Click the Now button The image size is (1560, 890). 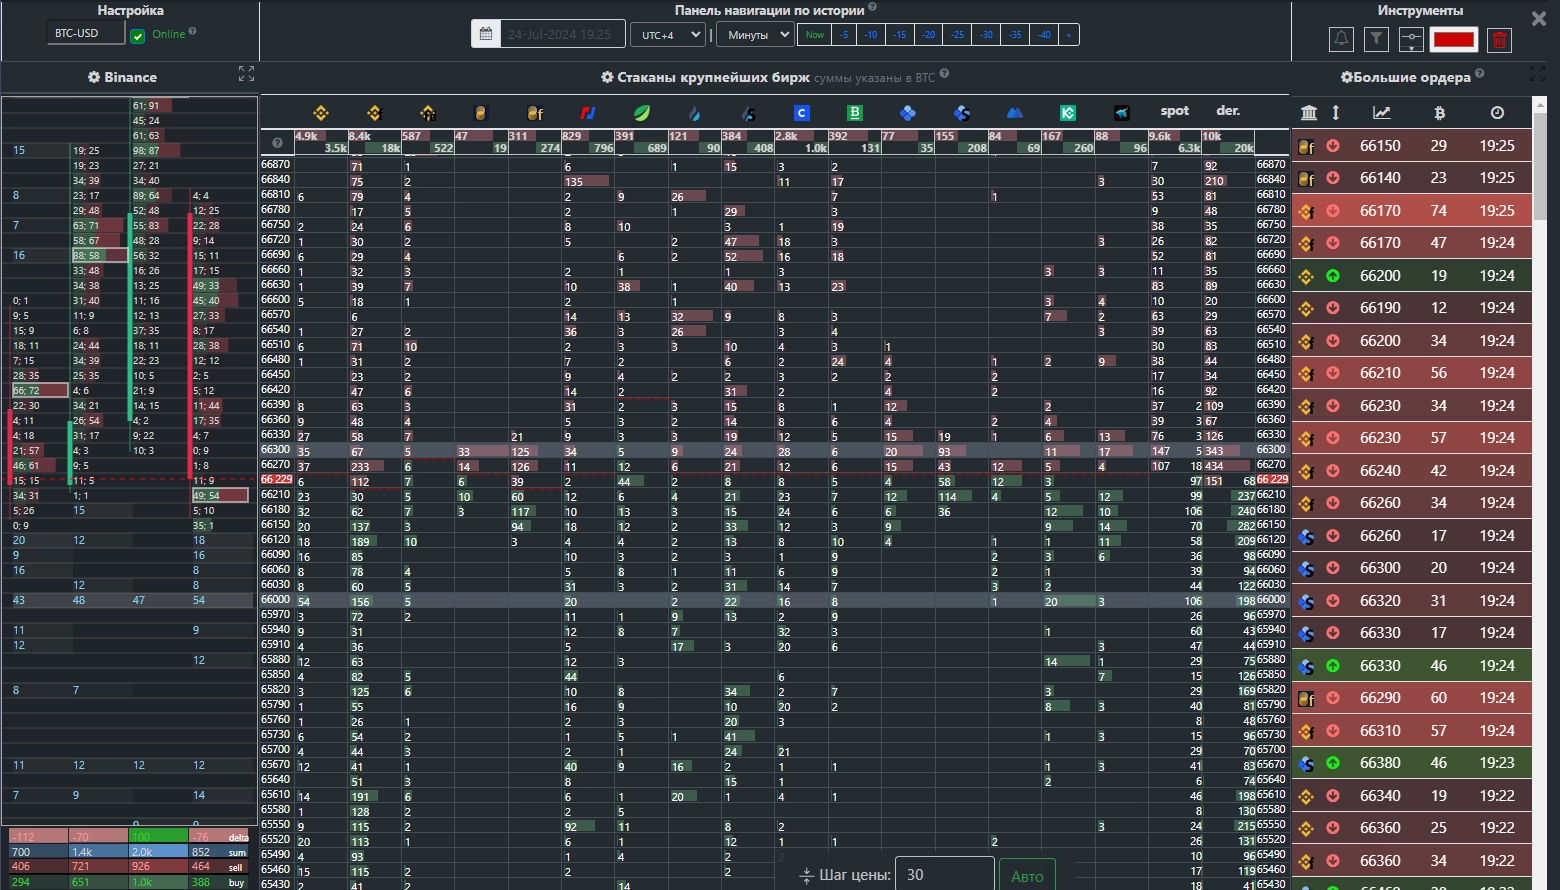(x=815, y=34)
